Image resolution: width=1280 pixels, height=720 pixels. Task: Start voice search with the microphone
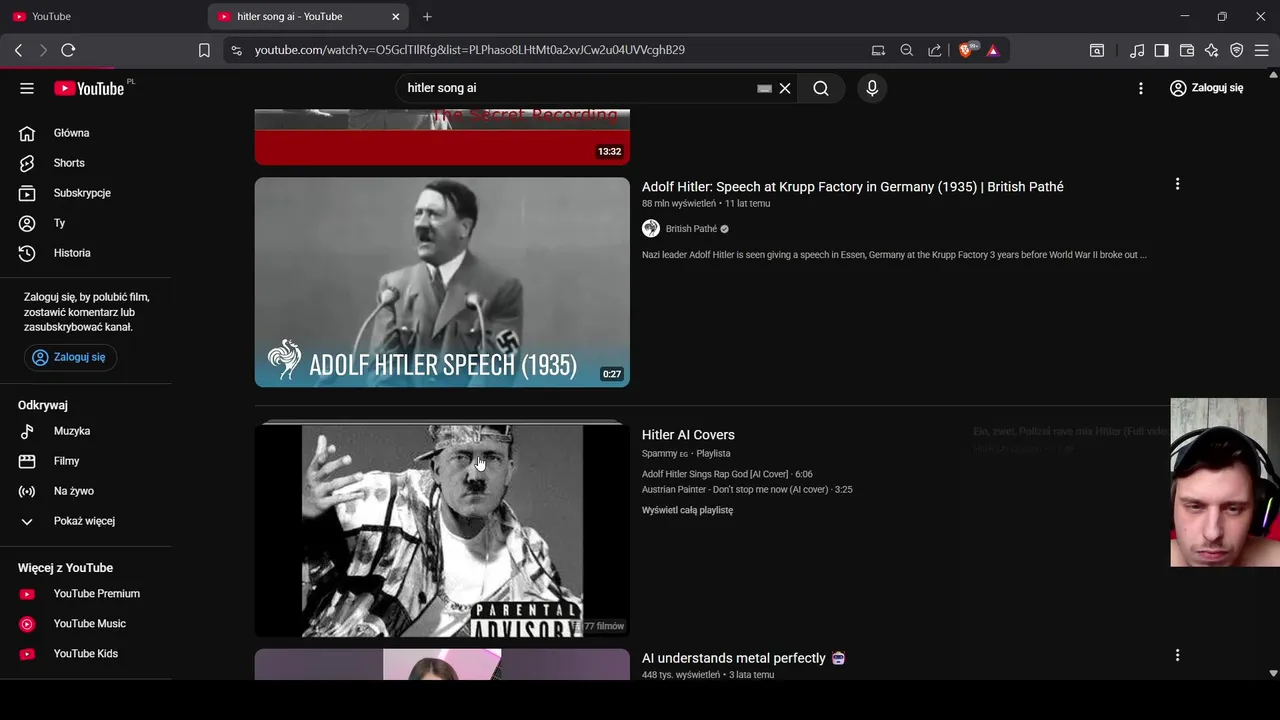(x=872, y=88)
